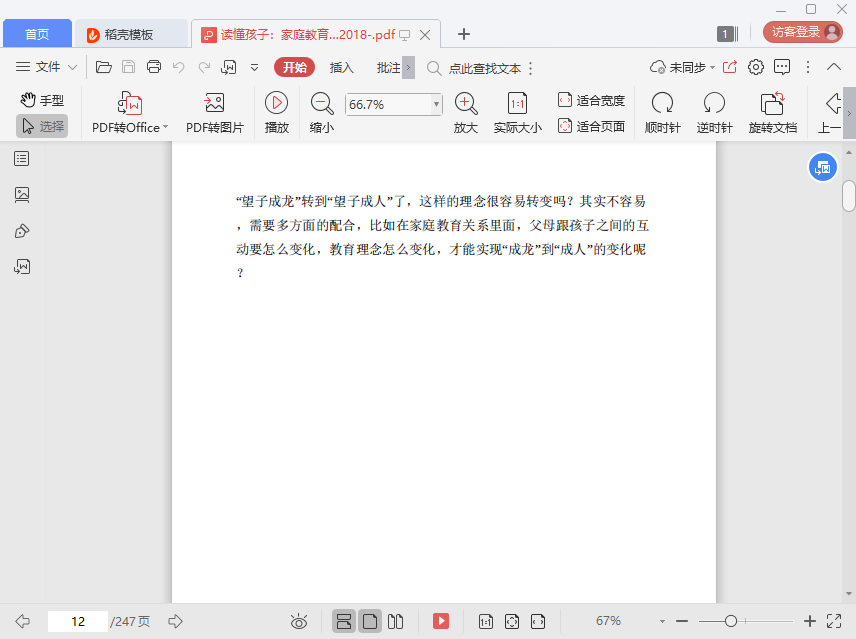Open thumbnails sidebar panel
The height and width of the screenshot is (639, 856).
[x=22, y=195]
